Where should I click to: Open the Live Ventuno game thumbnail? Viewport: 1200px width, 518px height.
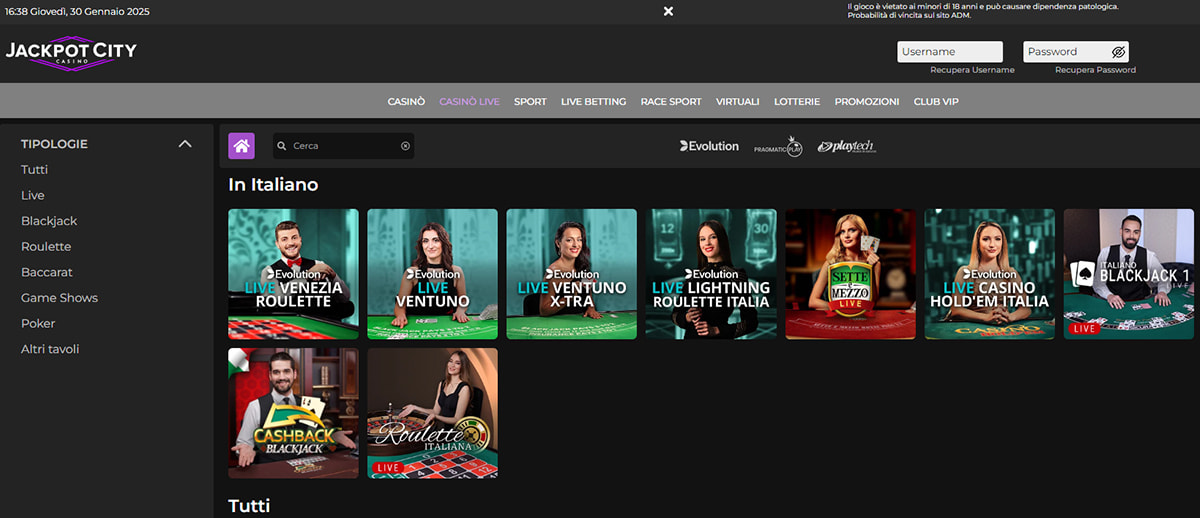point(432,274)
